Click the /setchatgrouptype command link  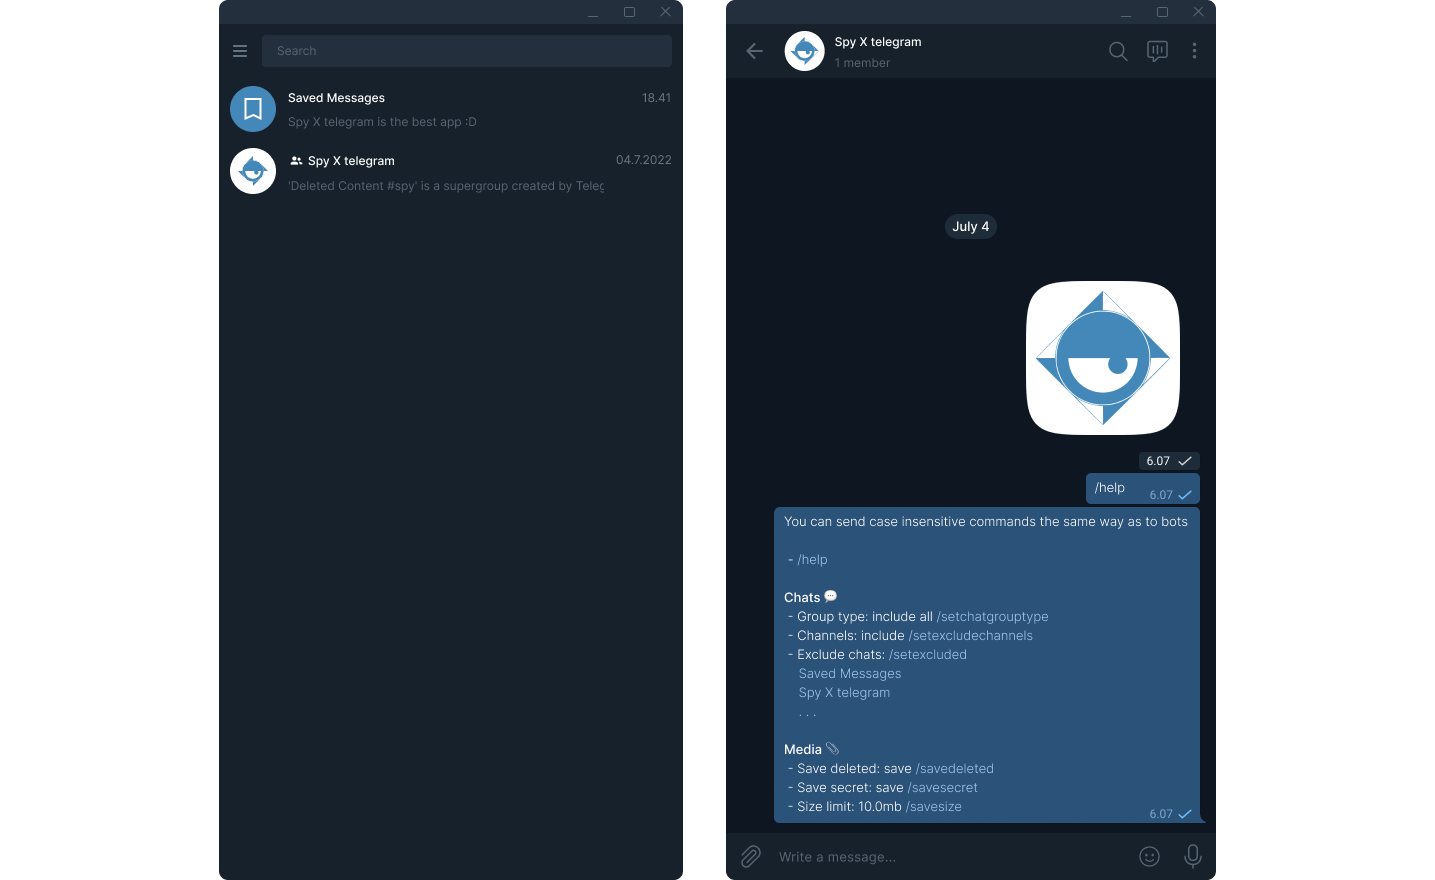pyautogui.click(x=993, y=617)
